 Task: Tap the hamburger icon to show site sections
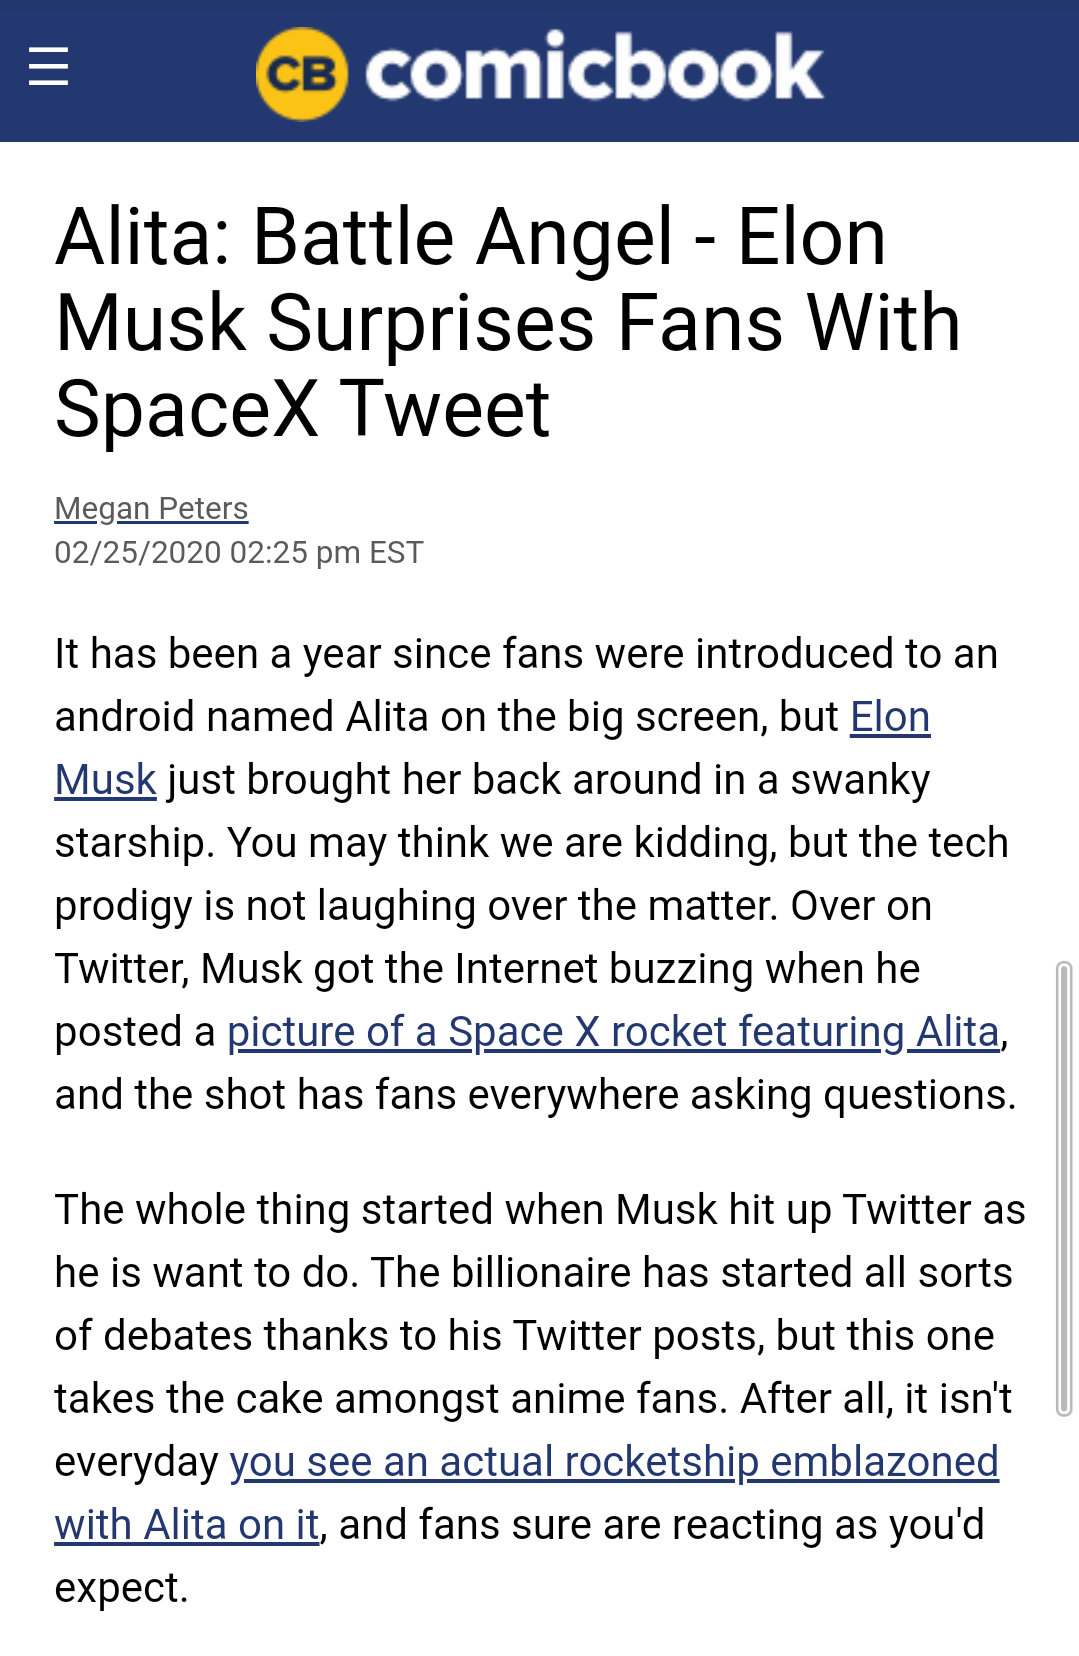coord(47,68)
